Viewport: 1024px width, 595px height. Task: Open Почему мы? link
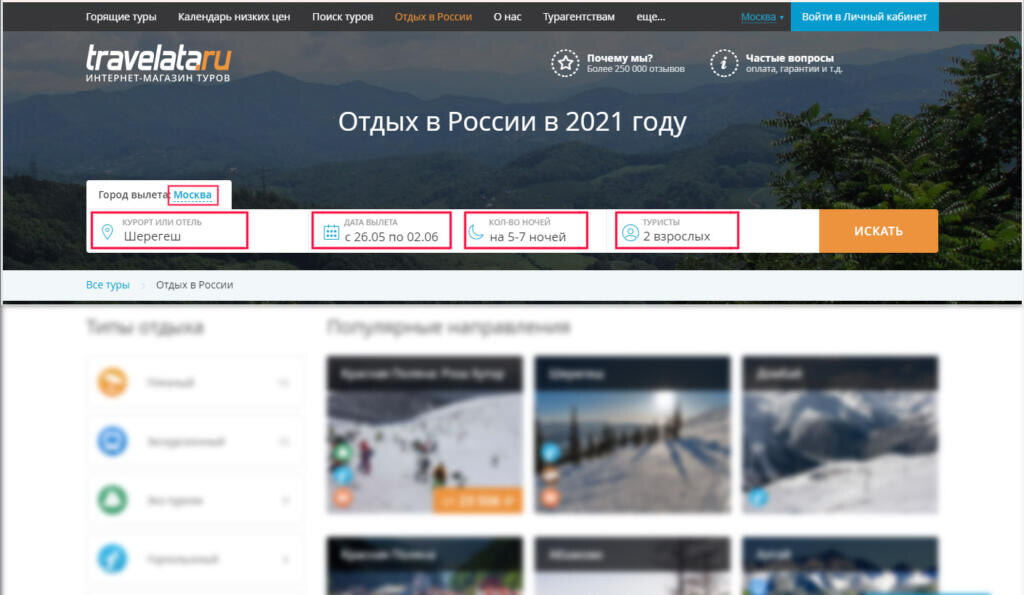click(619, 58)
